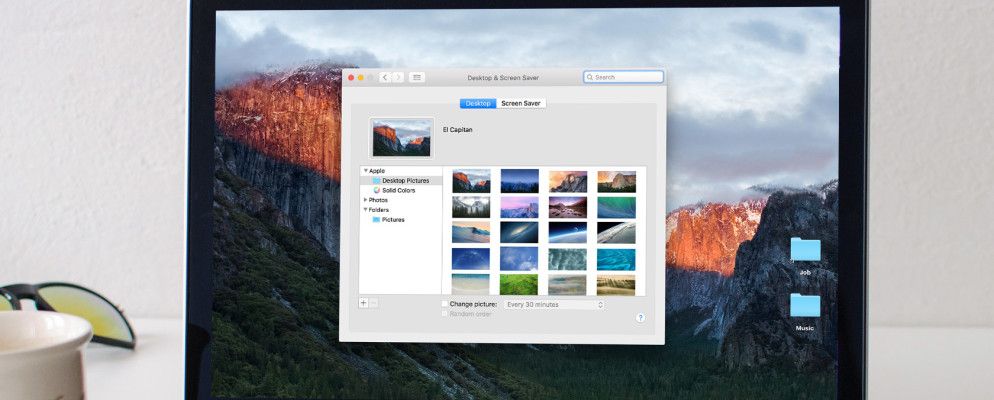
Task: Click the Desktop Pictures folder icon
Action: coord(377,181)
